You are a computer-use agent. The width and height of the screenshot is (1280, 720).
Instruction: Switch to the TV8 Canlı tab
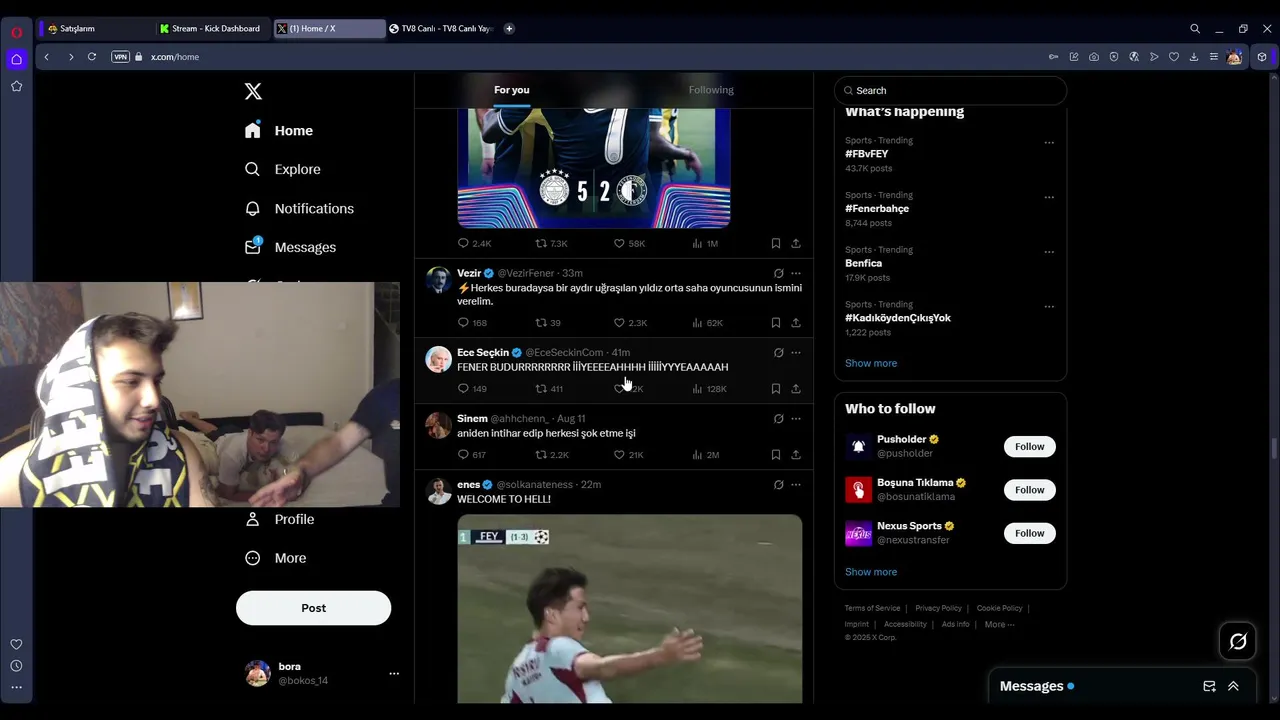(441, 29)
